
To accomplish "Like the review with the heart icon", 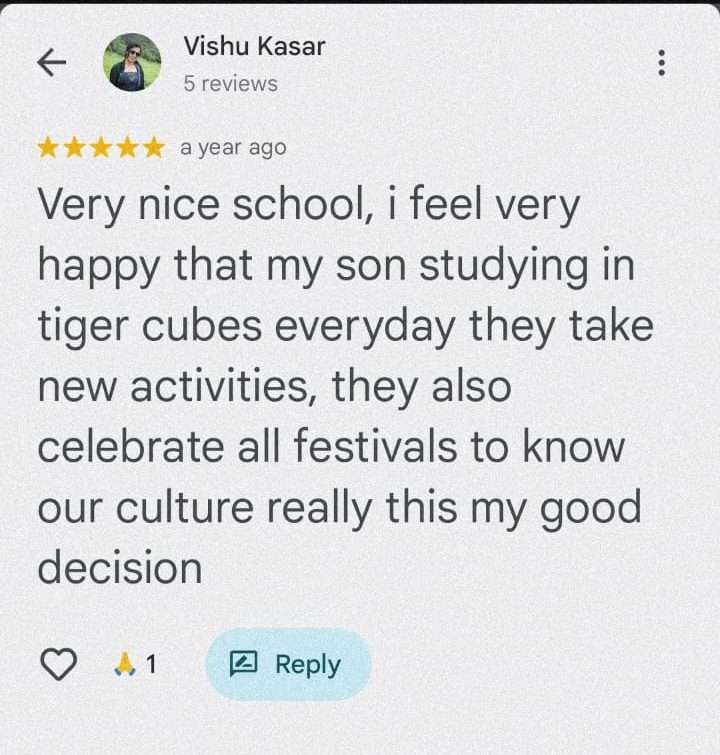I will click(58, 664).
